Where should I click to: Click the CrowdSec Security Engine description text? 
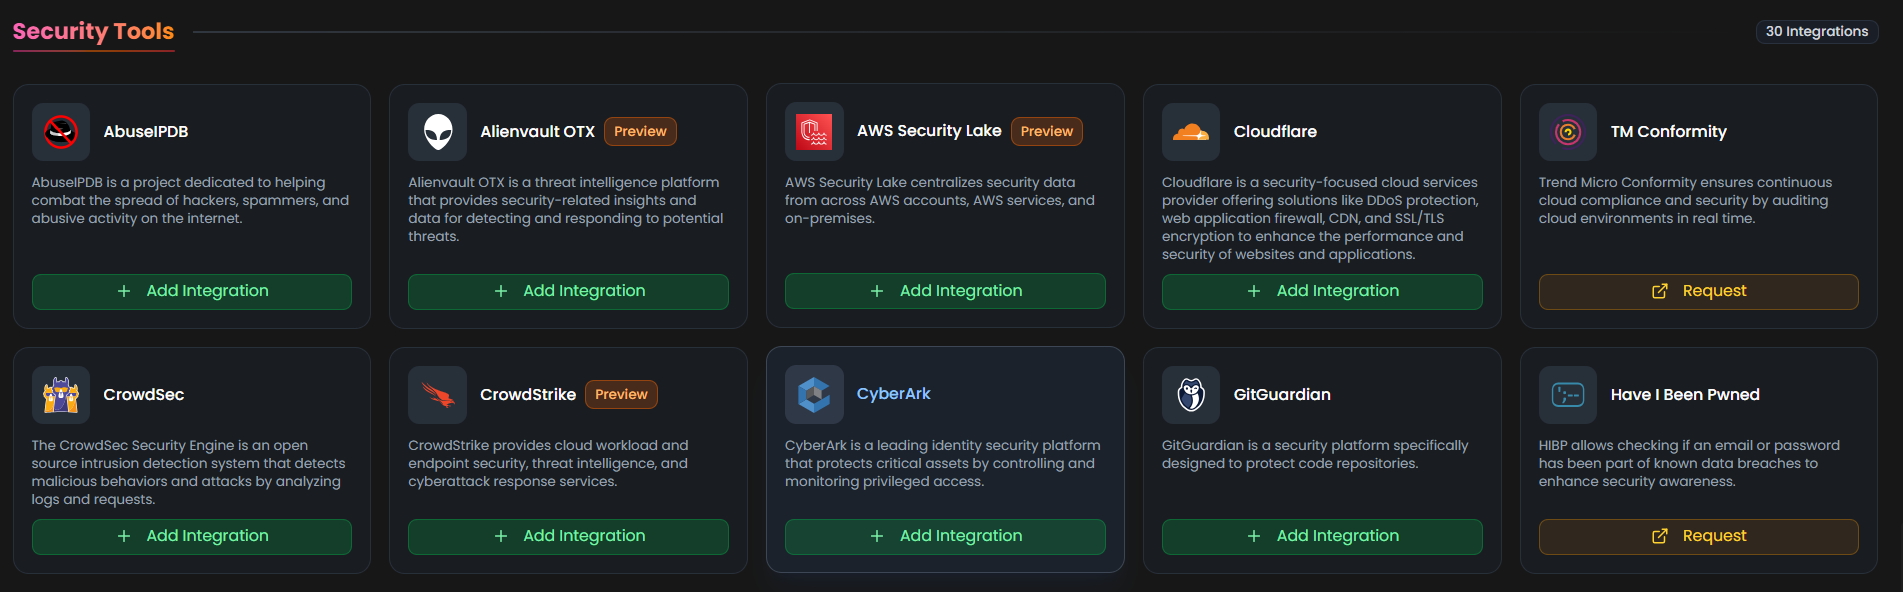tap(188, 473)
